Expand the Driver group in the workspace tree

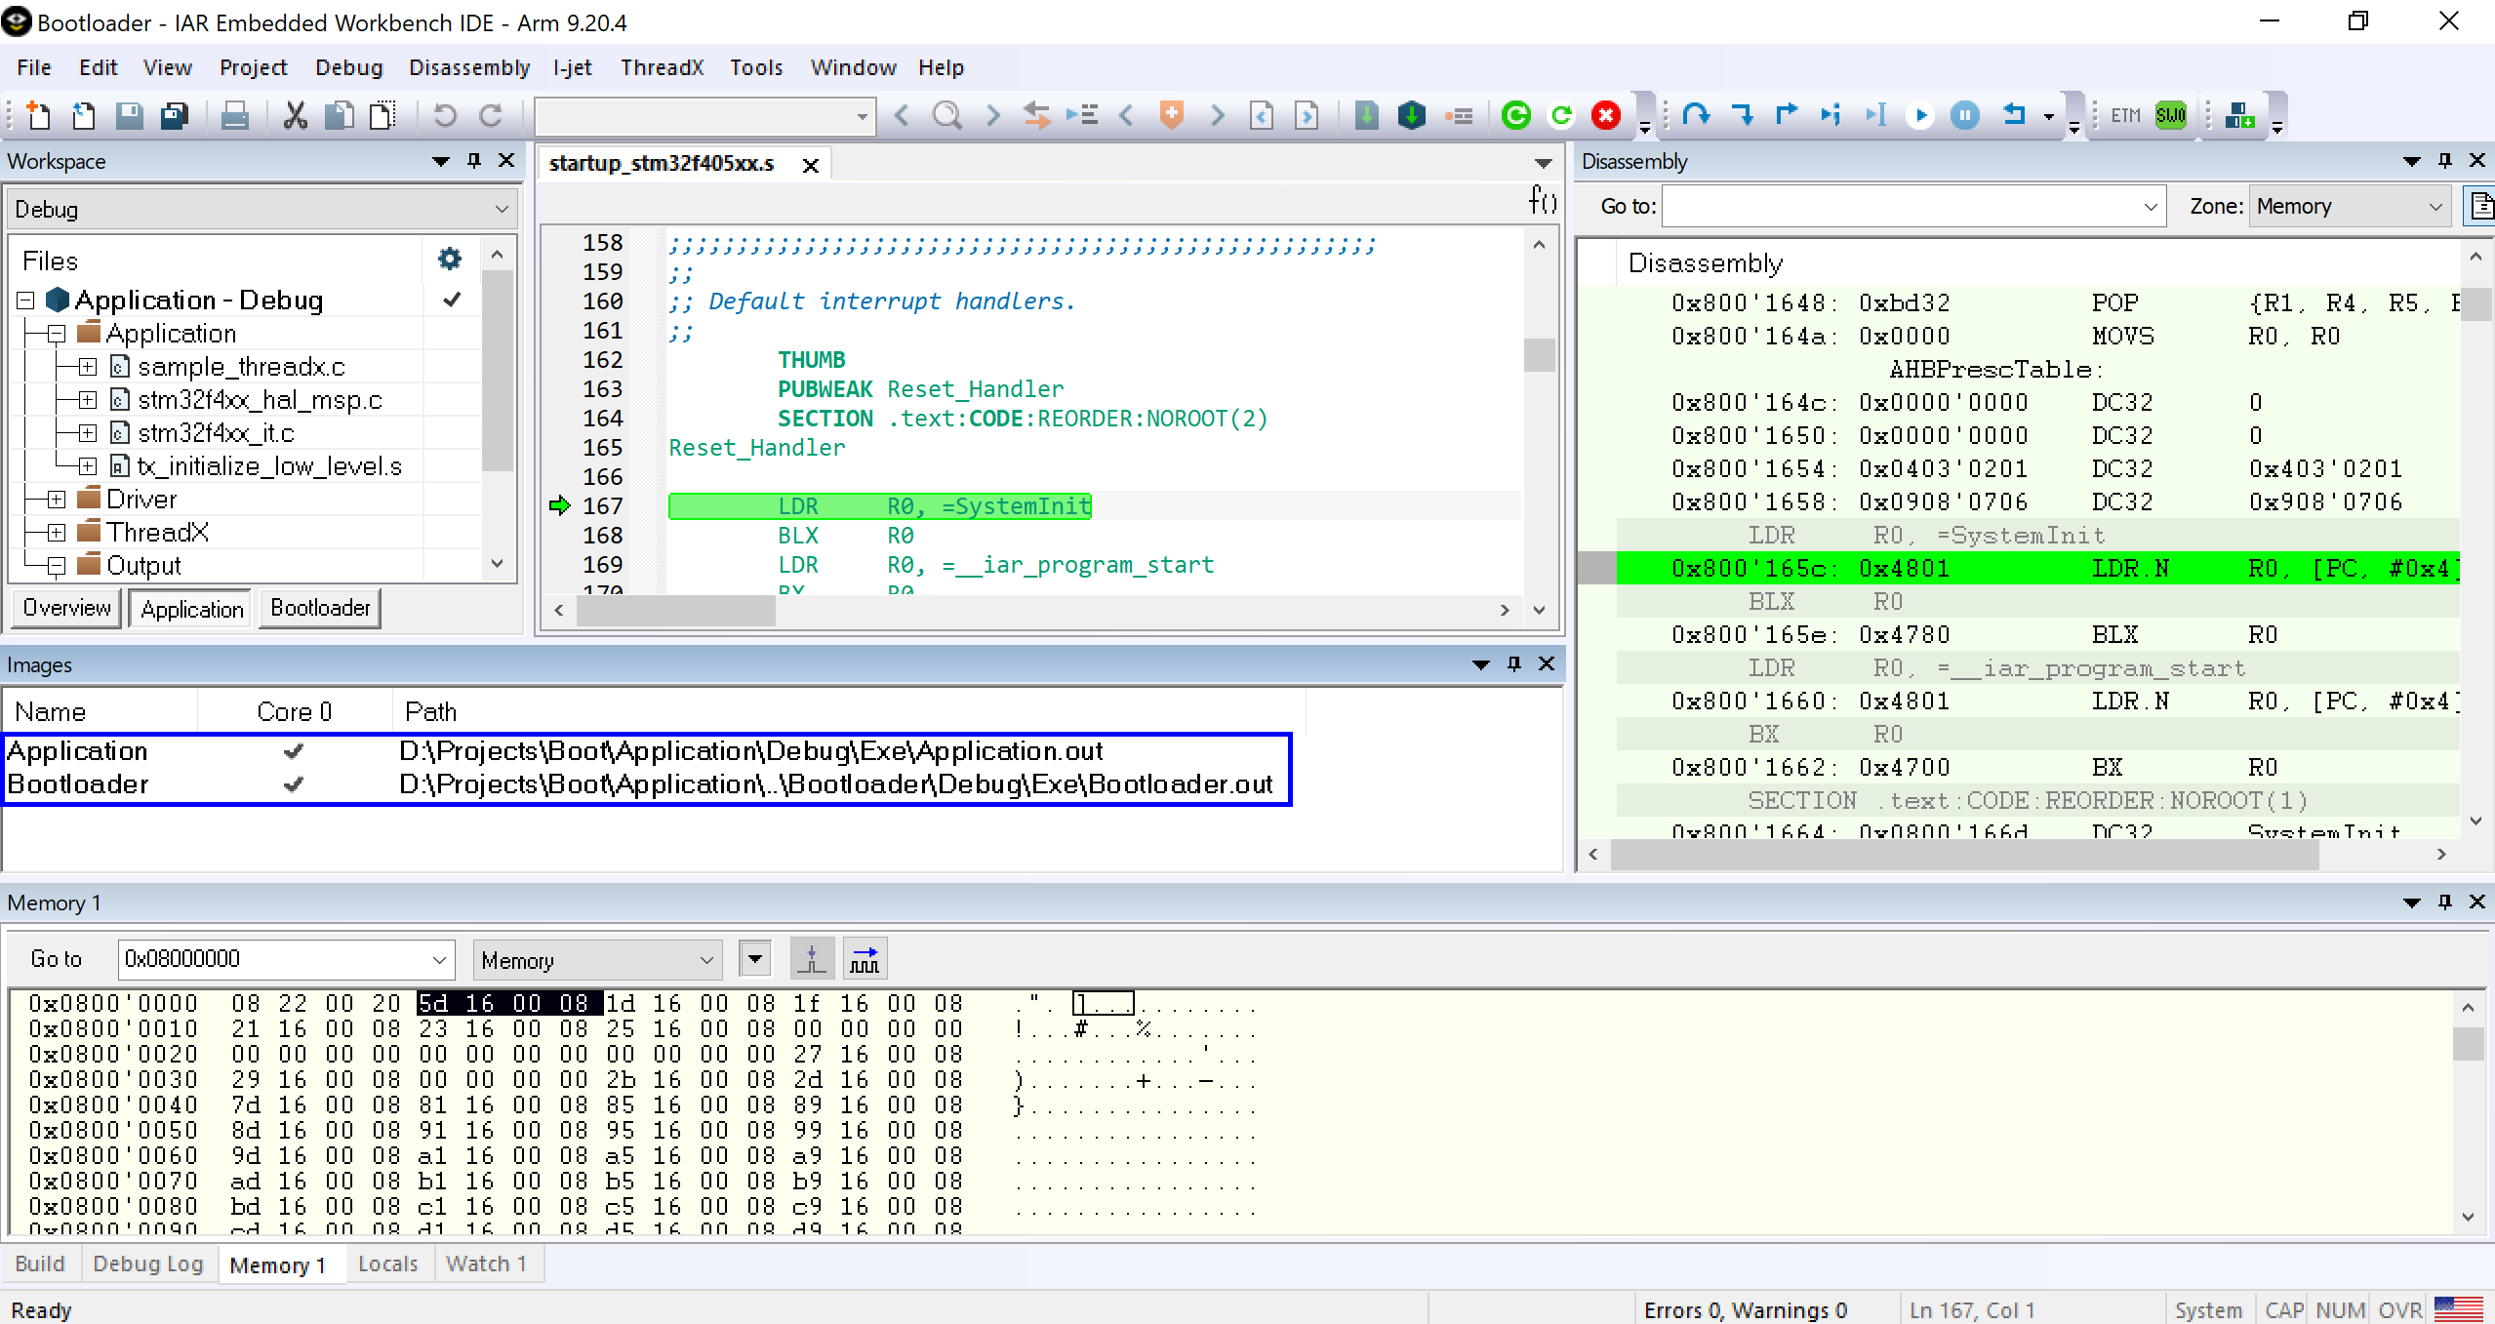coord(56,498)
